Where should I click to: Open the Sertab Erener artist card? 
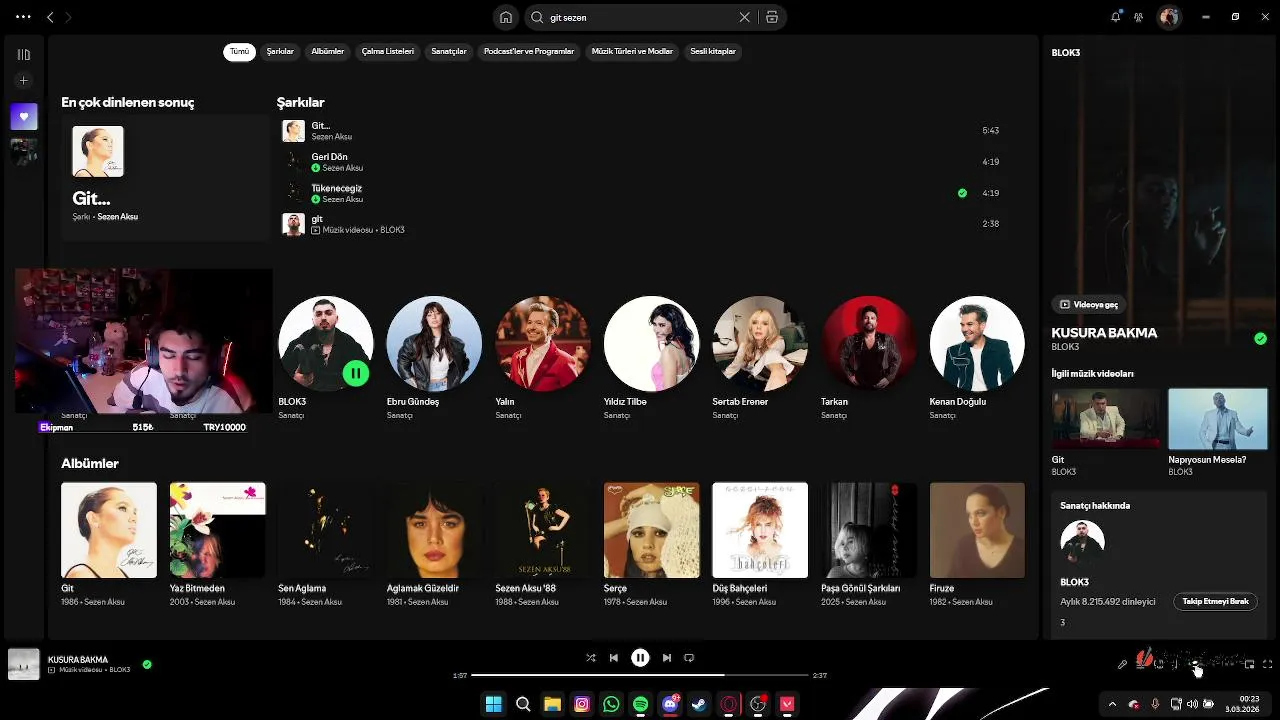(760, 356)
